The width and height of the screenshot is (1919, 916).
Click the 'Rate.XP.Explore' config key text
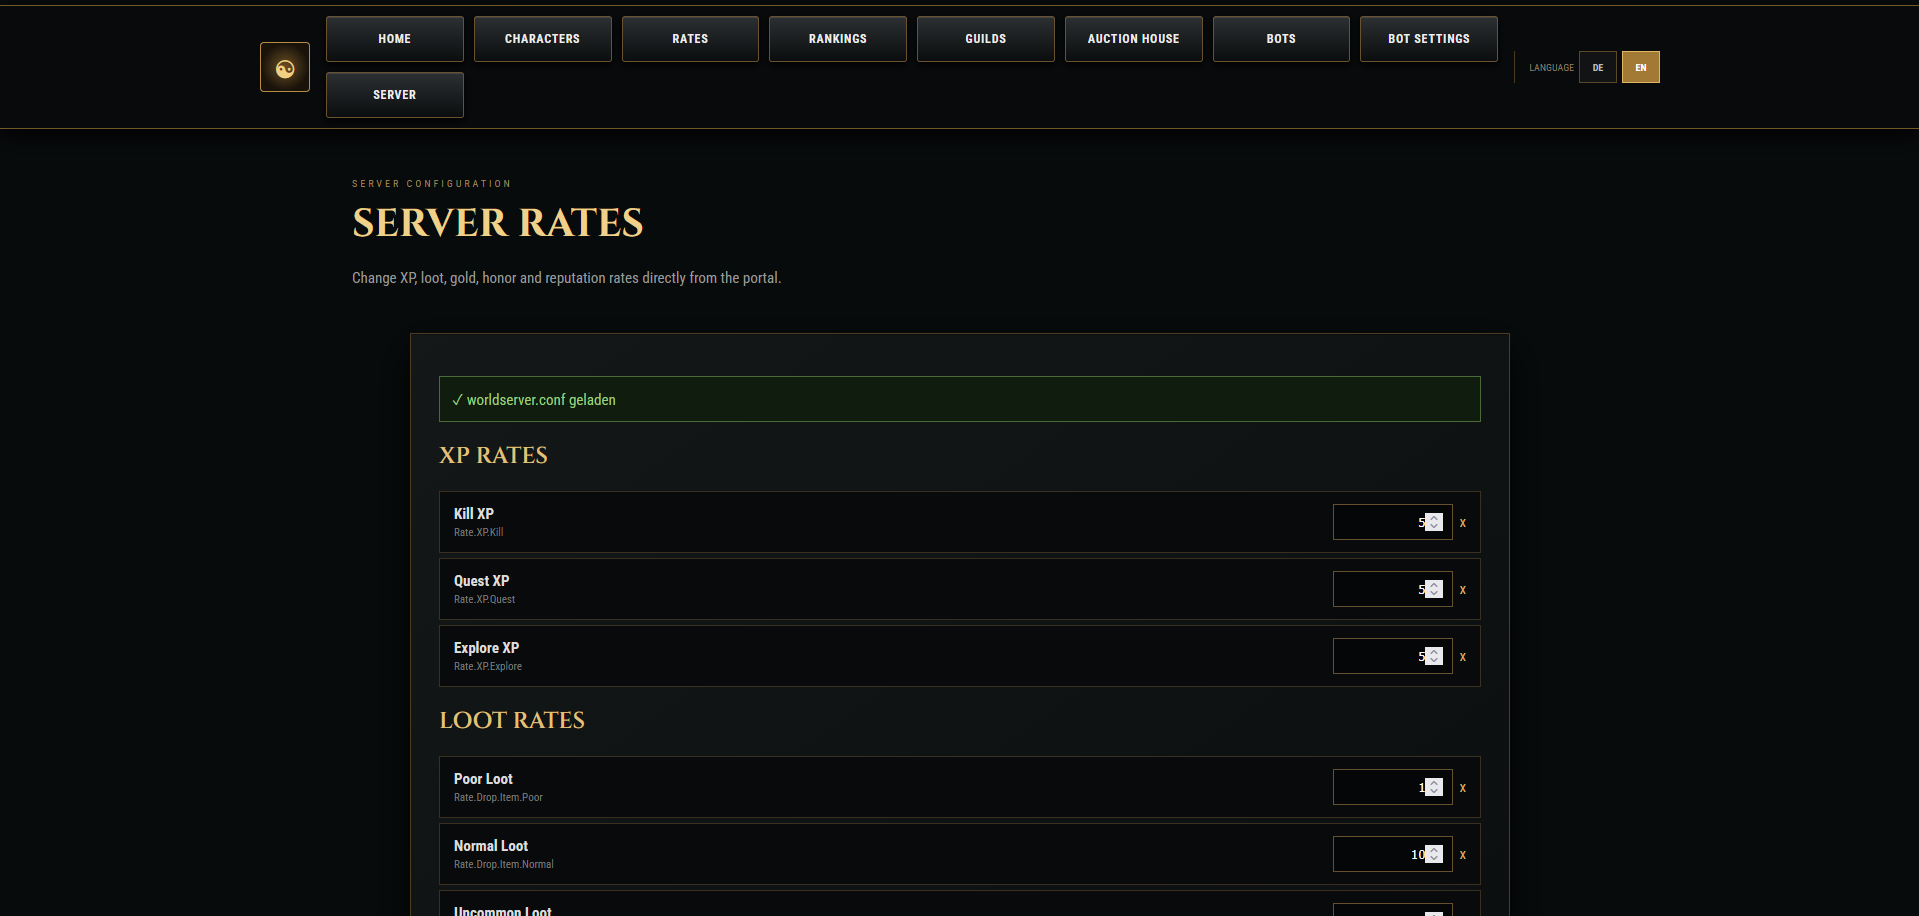click(x=488, y=666)
